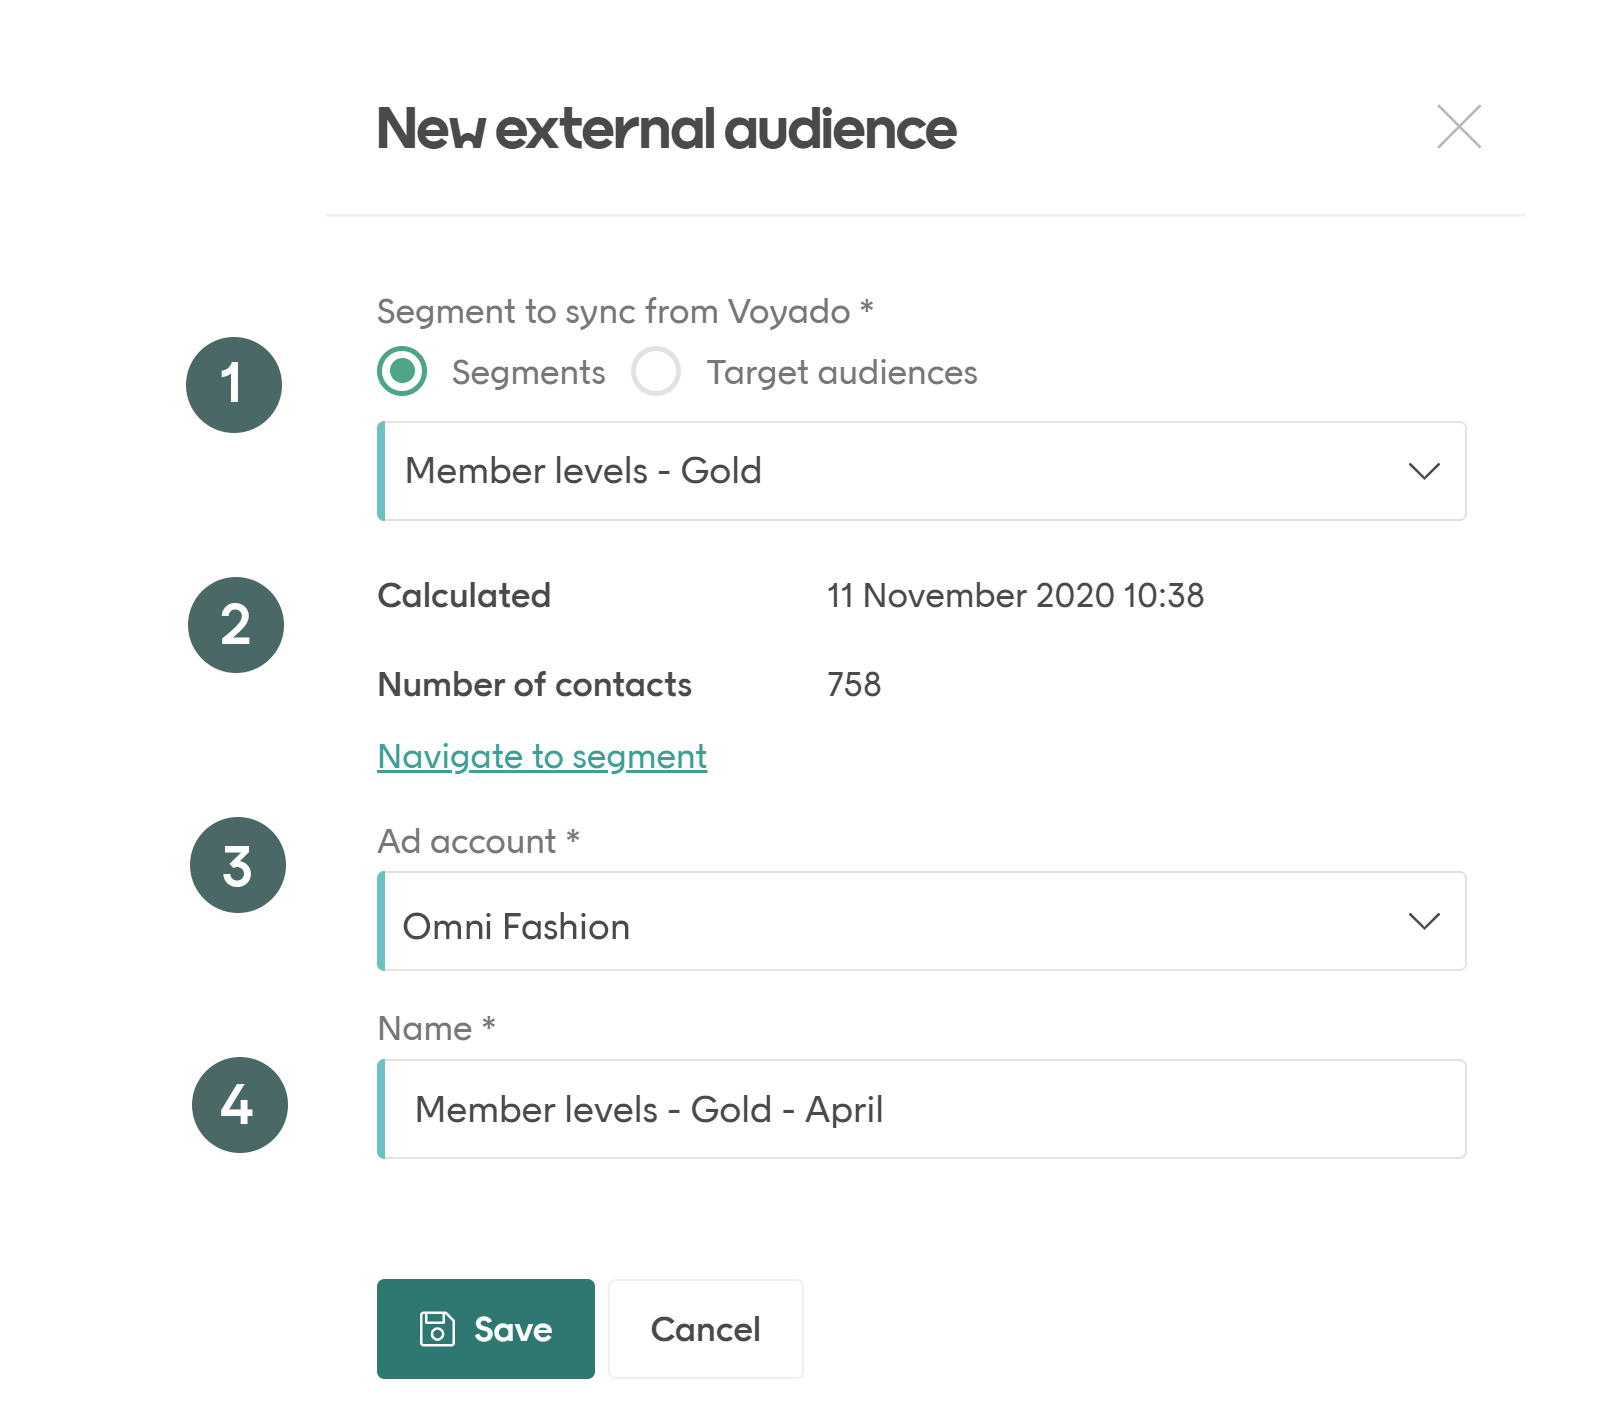Cancel creating the external audience
The image size is (1611, 1425).
[705, 1329]
